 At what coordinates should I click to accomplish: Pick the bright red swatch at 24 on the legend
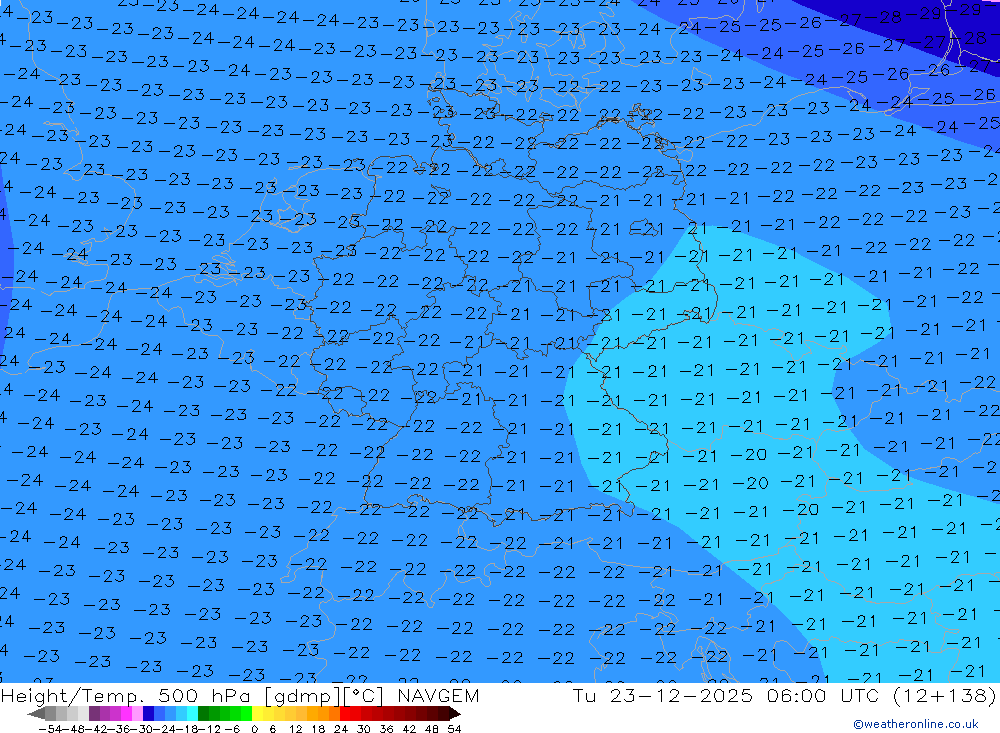tap(345, 714)
